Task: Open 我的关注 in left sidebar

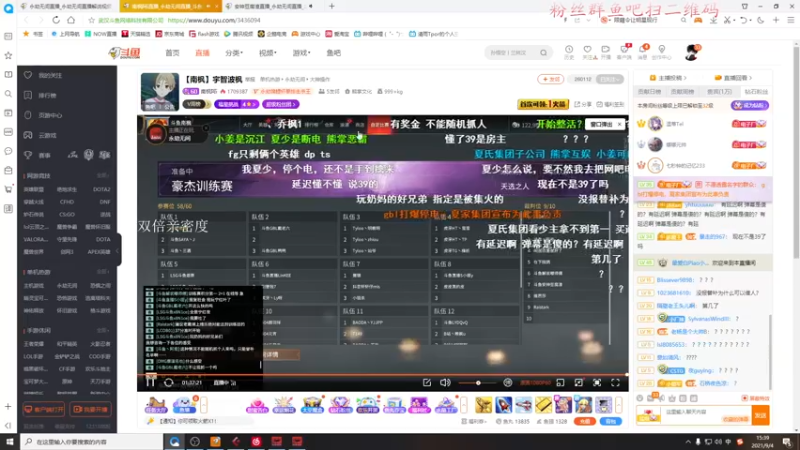Action: 44,76
